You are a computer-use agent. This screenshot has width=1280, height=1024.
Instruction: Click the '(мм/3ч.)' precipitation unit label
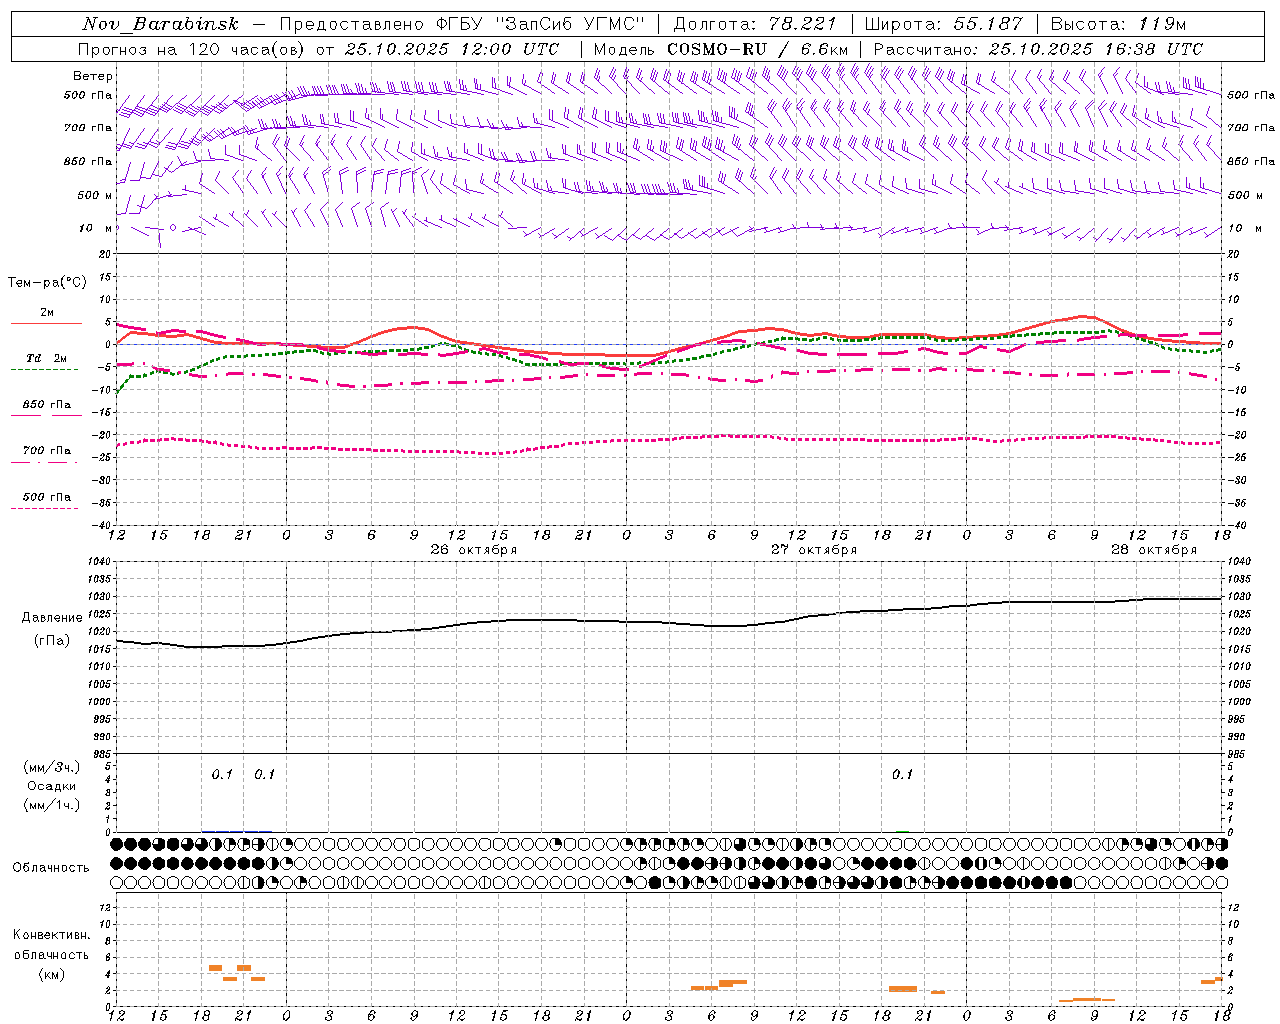[x=52, y=768]
